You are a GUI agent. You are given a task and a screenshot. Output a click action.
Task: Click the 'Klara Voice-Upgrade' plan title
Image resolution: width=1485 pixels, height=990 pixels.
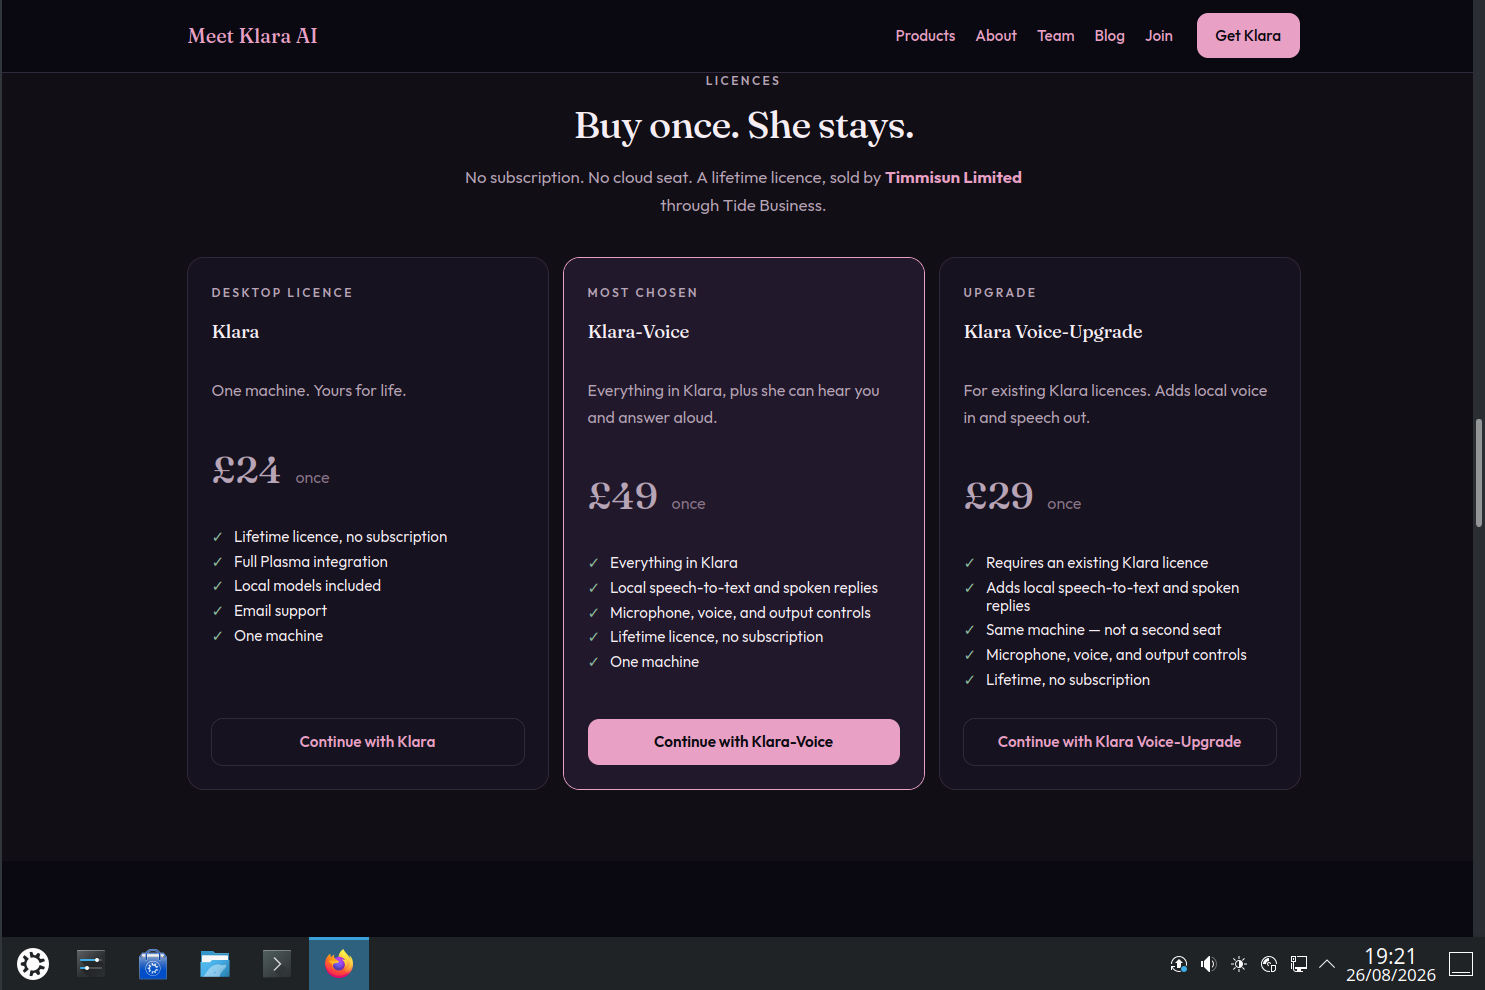click(x=1053, y=332)
